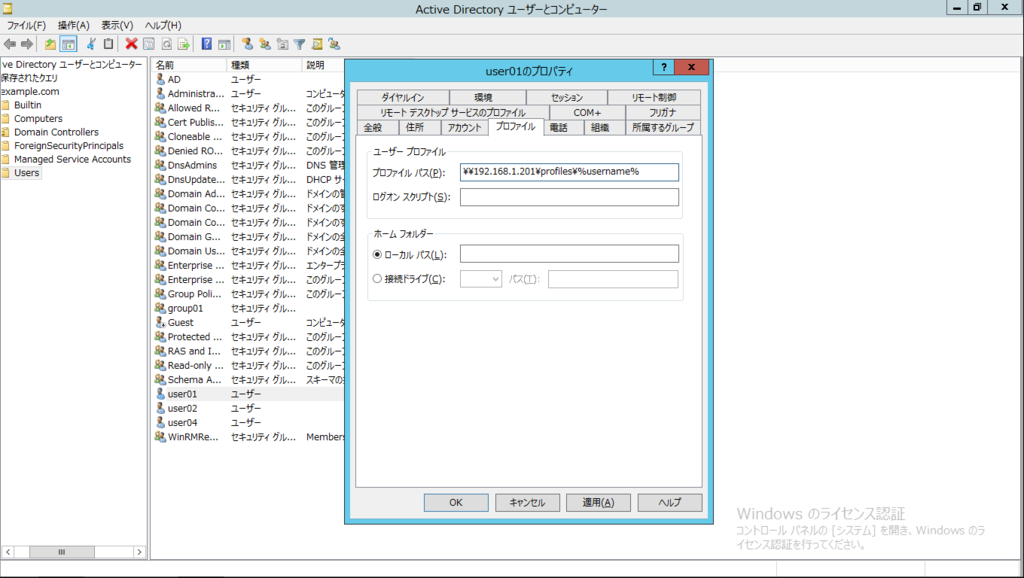Click the create new organizational unit icon
The image size is (1024, 578).
click(x=282, y=44)
